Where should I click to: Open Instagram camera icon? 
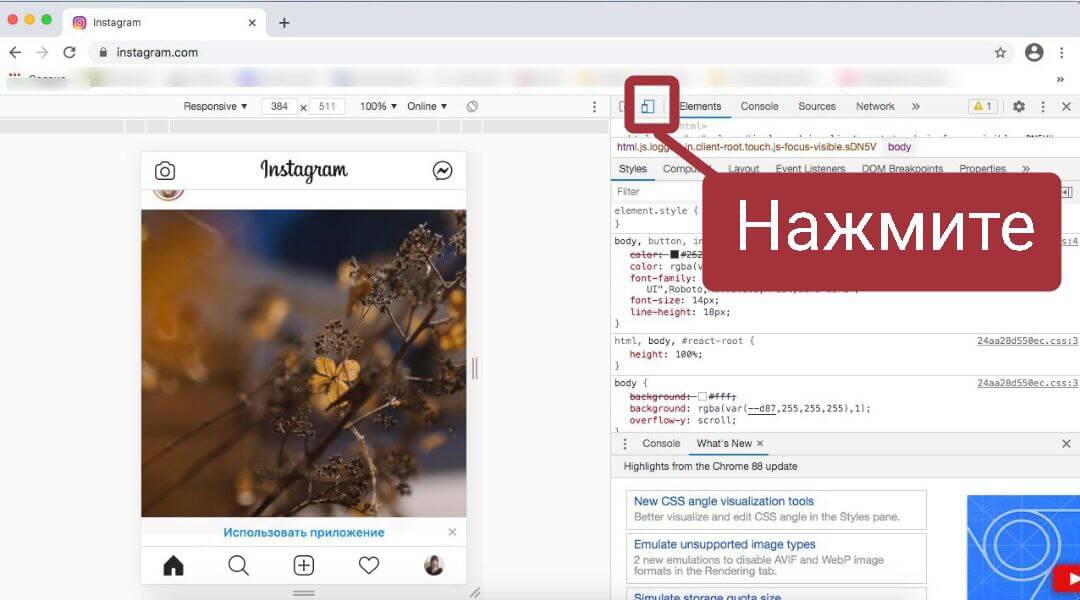[x=165, y=170]
